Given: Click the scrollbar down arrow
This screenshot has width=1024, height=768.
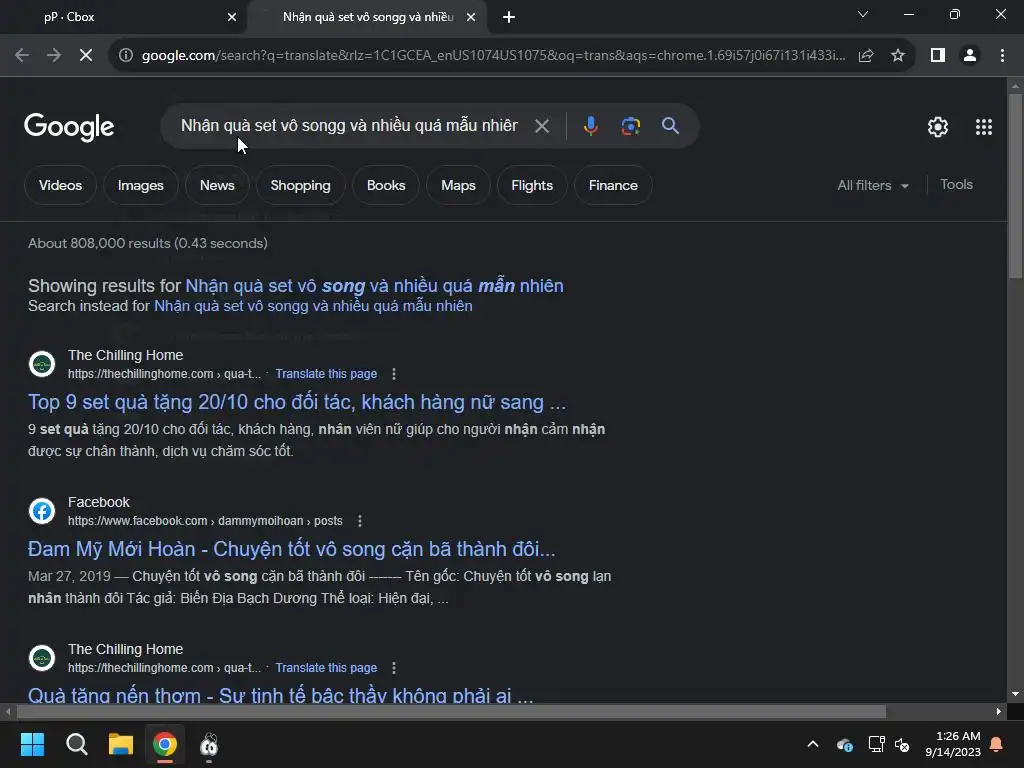Looking at the screenshot, I should 1015,694.
